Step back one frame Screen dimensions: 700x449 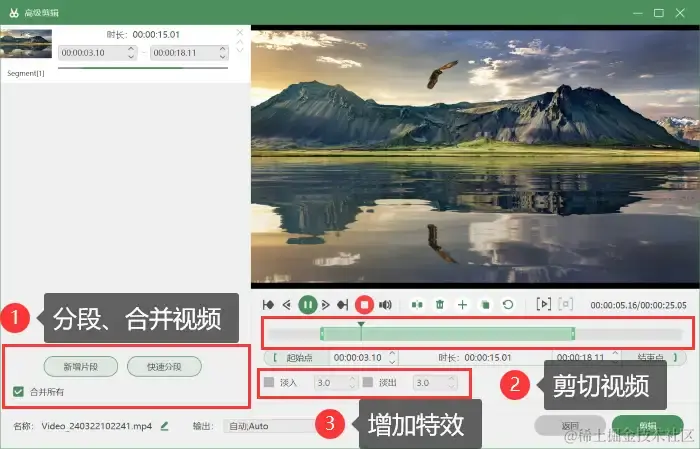coord(287,305)
